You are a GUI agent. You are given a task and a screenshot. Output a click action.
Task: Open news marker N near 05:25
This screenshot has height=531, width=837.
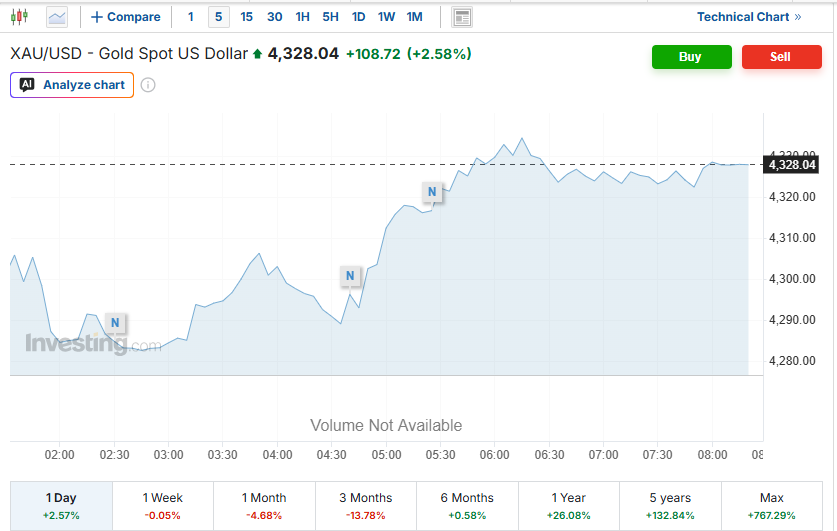[x=432, y=192]
